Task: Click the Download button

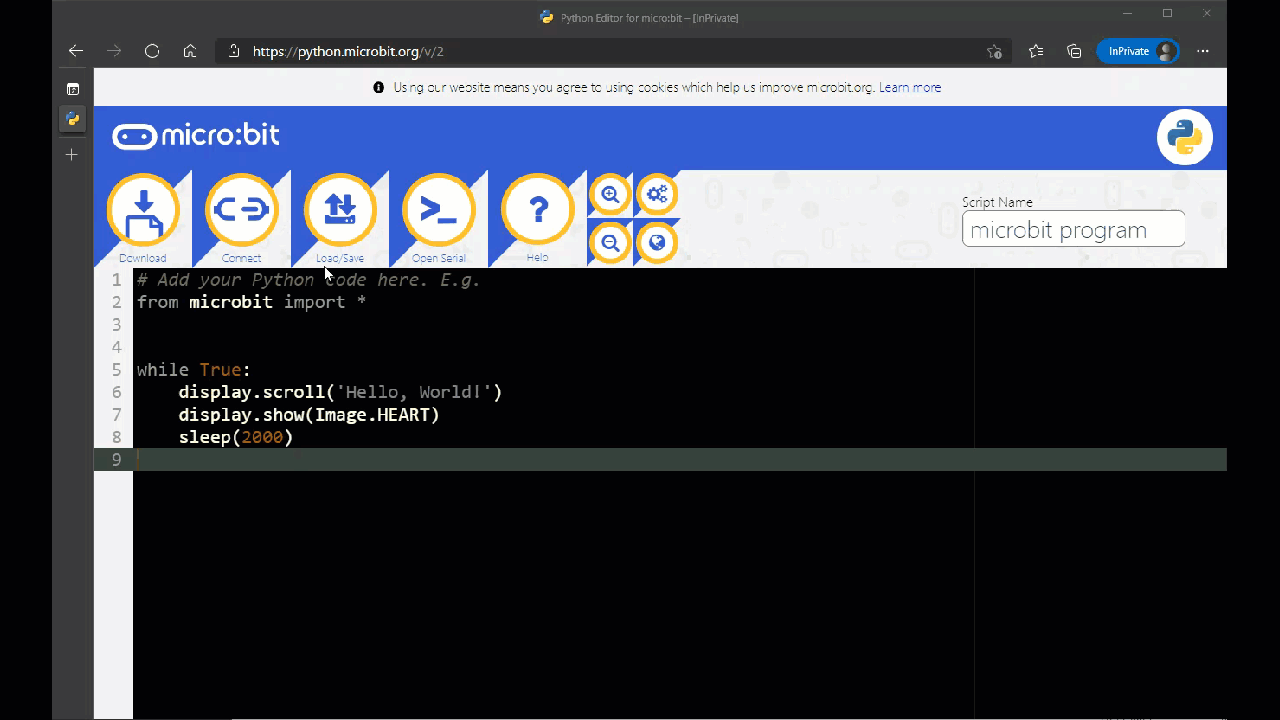Action: click(x=143, y=212)
